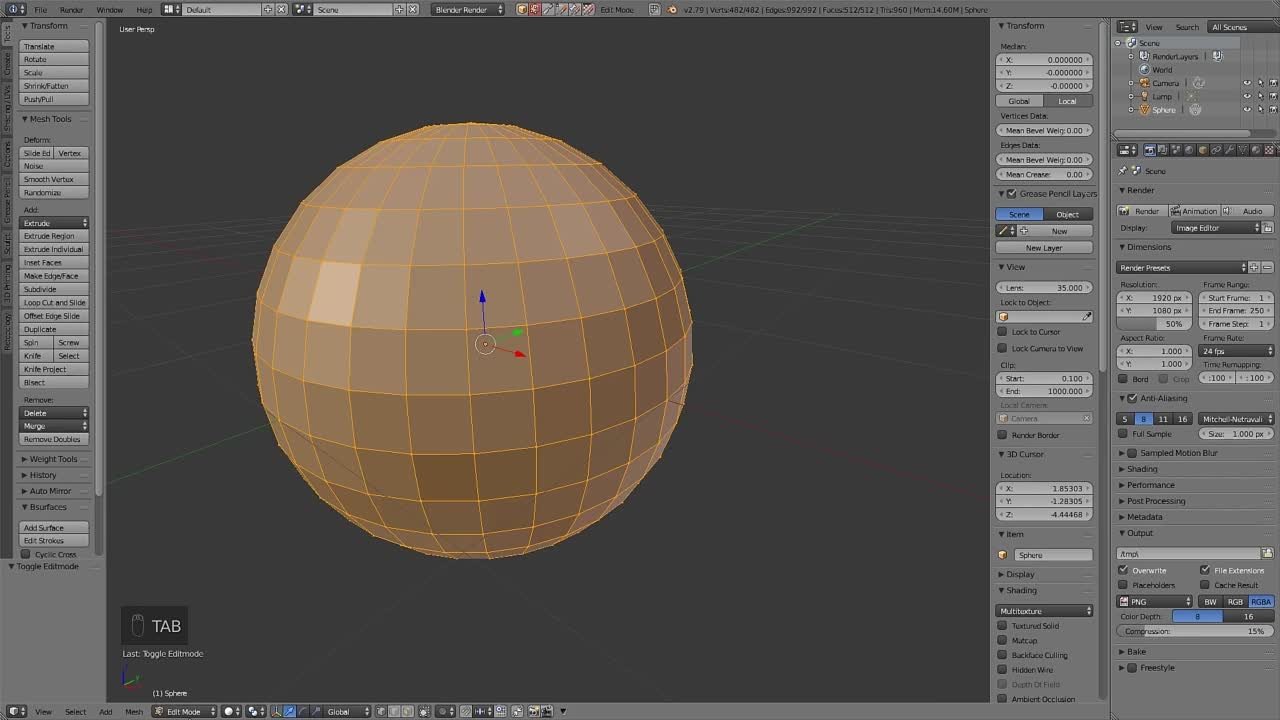The image size is (1280, 720).
Task: Click the Animation render button
Action: point(1197,209)
